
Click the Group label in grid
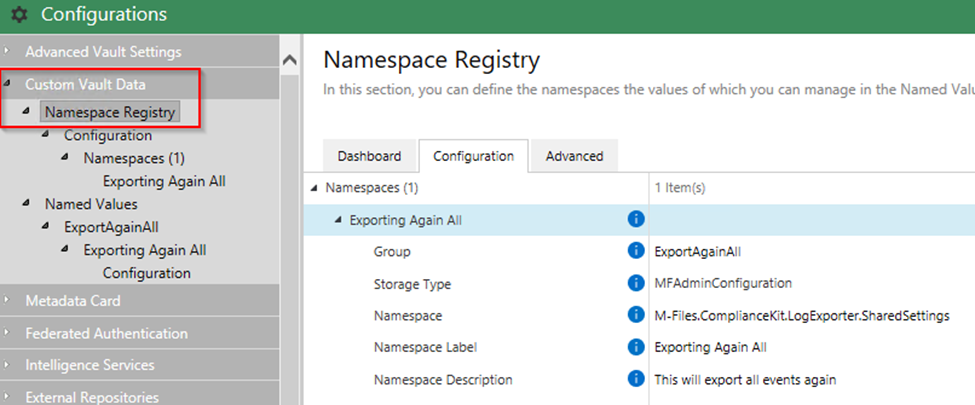coord(392,251)
